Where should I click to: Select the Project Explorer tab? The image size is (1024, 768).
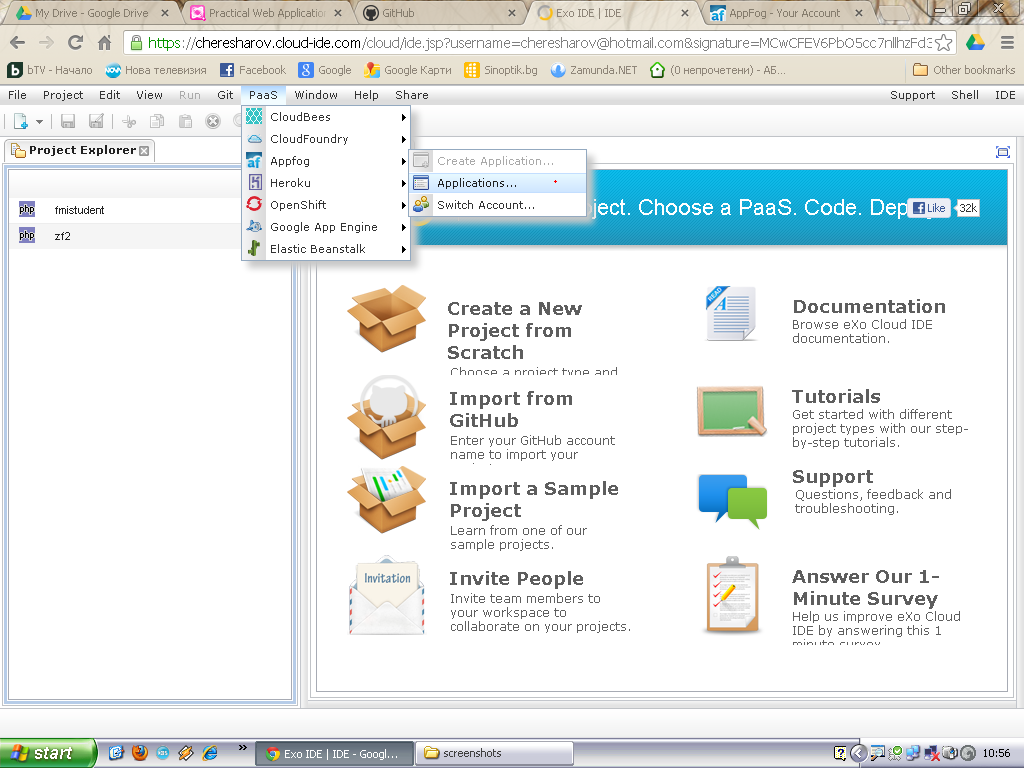(82, 150)
